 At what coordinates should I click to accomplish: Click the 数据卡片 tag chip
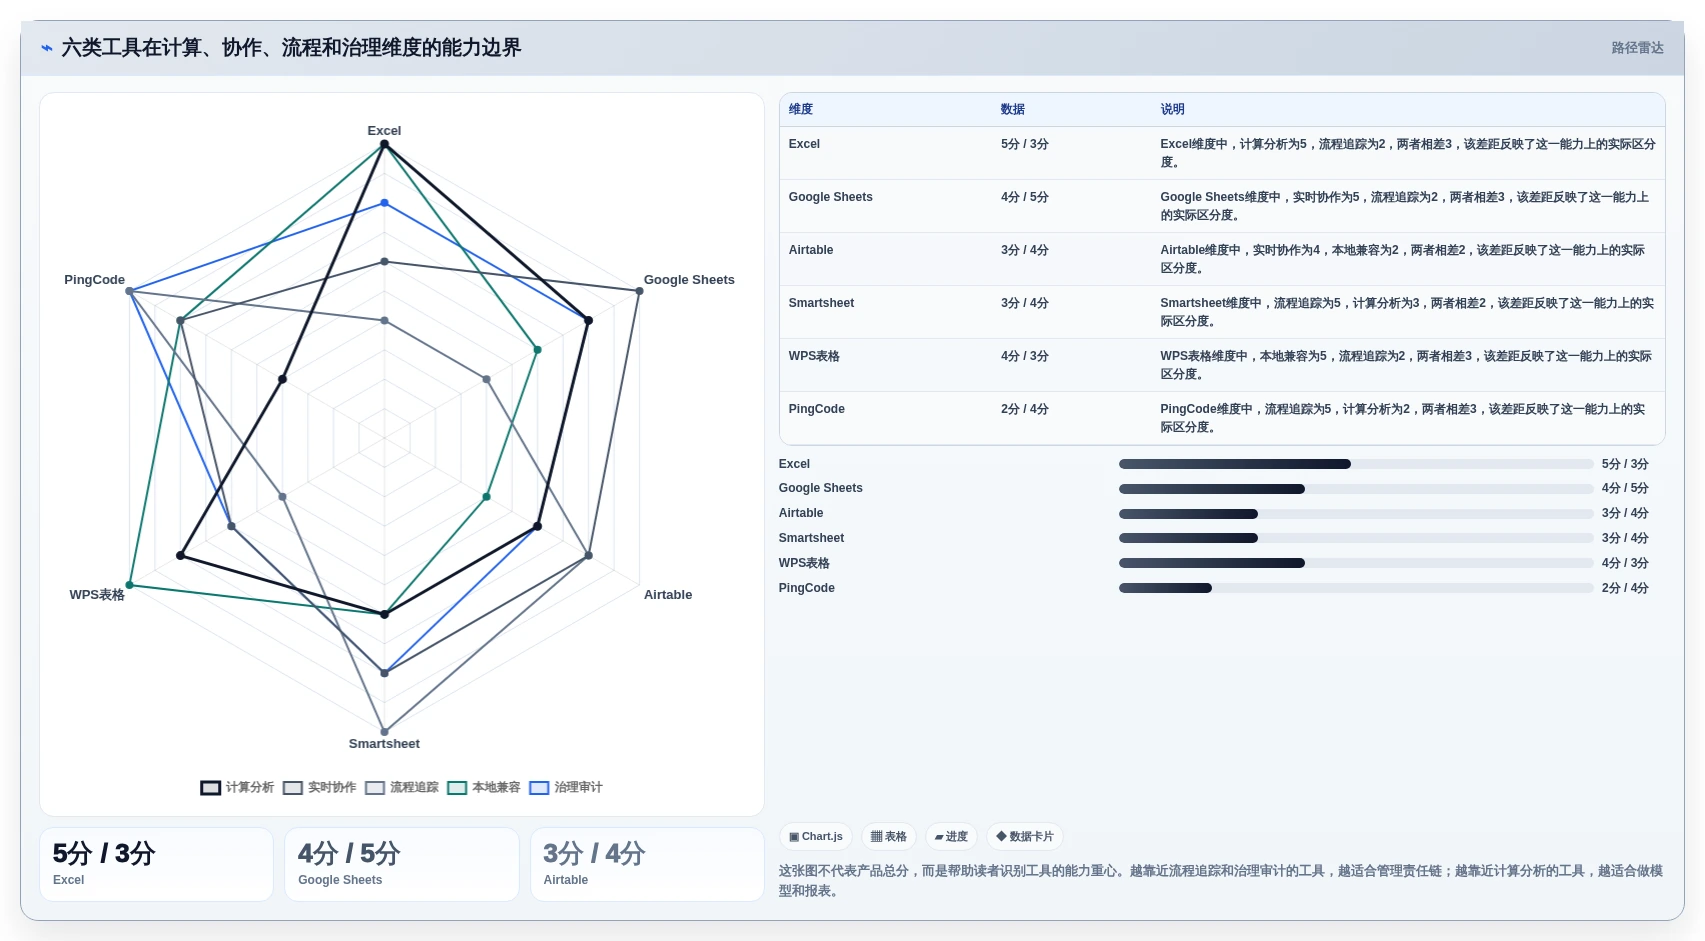point(1025,836)
